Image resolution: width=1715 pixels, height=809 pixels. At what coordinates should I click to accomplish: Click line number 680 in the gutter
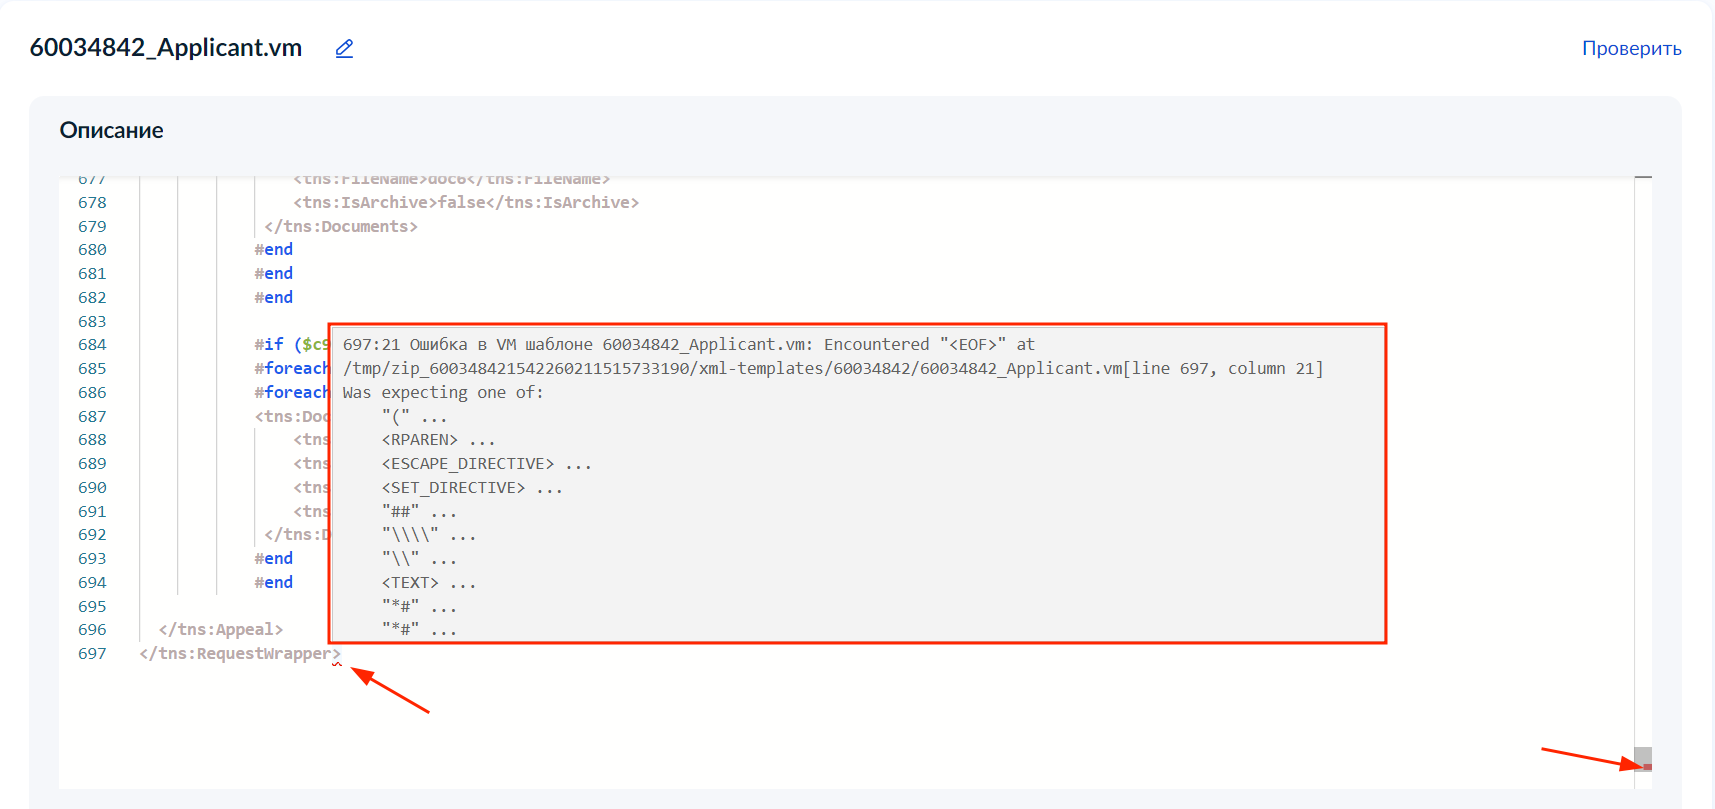pyautogui.click(x=92, y=250)
